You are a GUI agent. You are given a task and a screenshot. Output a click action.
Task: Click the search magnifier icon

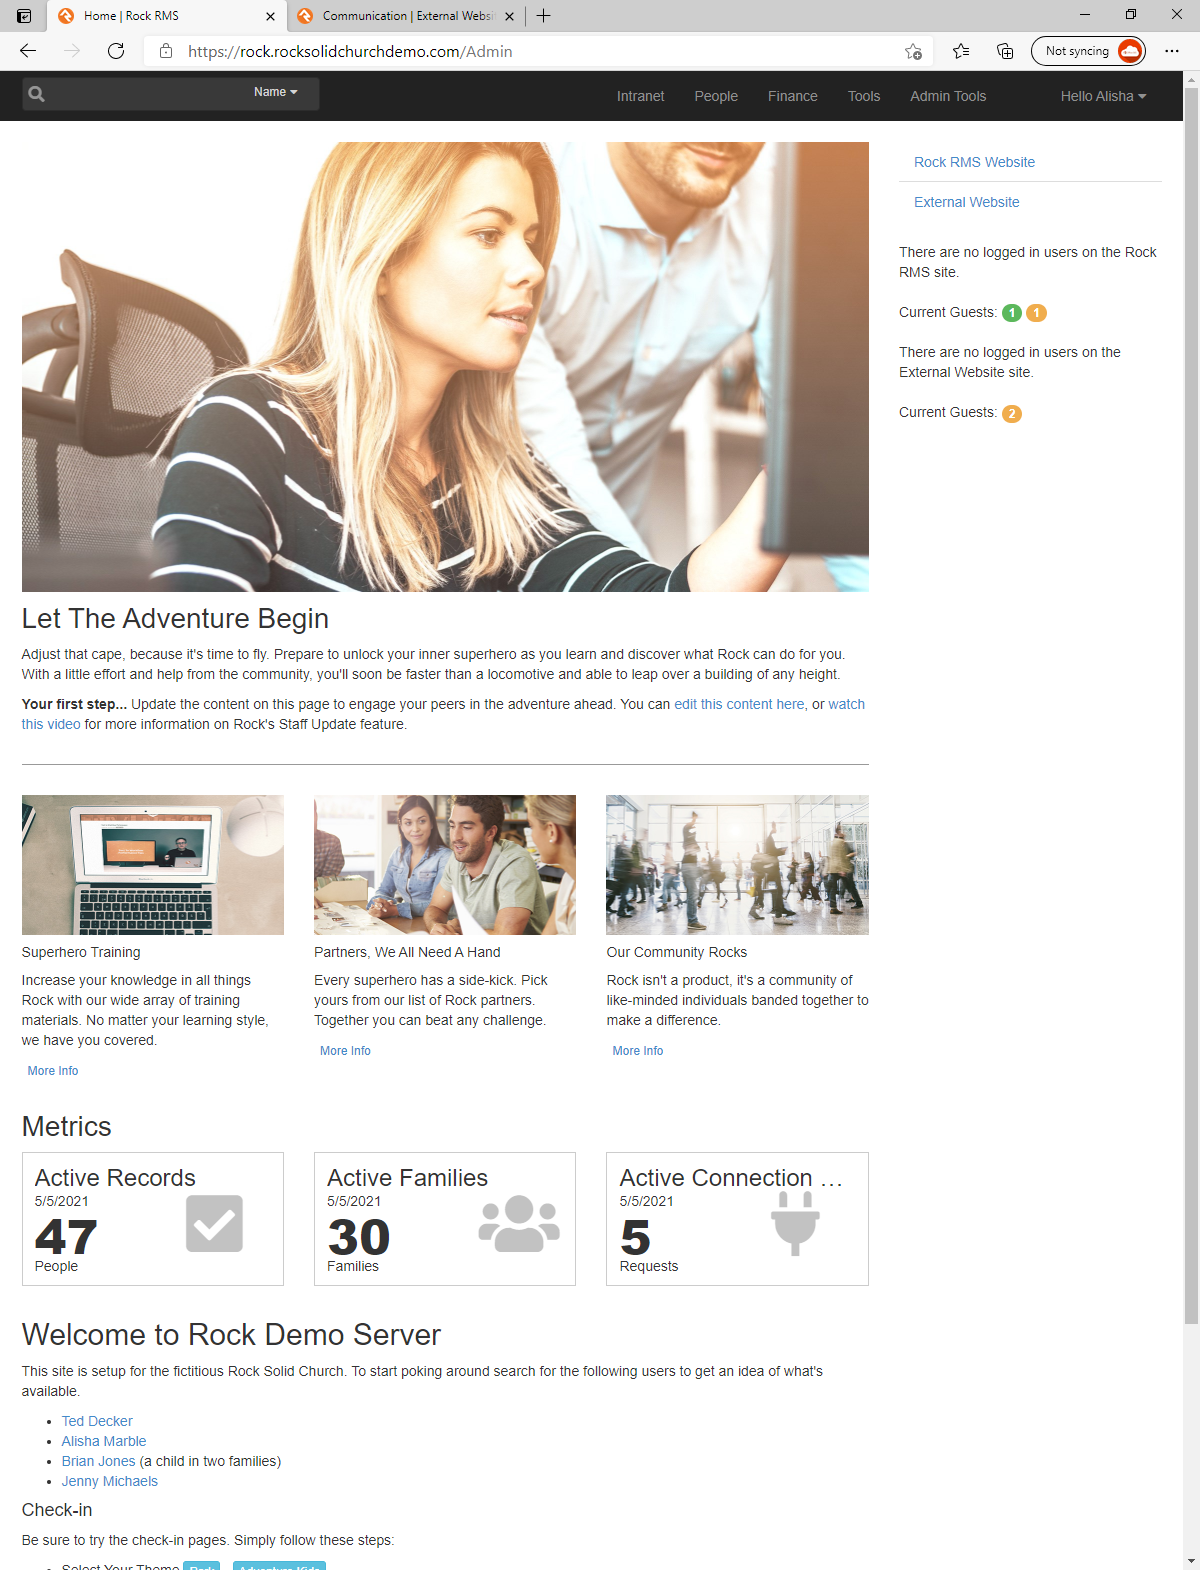37,94
